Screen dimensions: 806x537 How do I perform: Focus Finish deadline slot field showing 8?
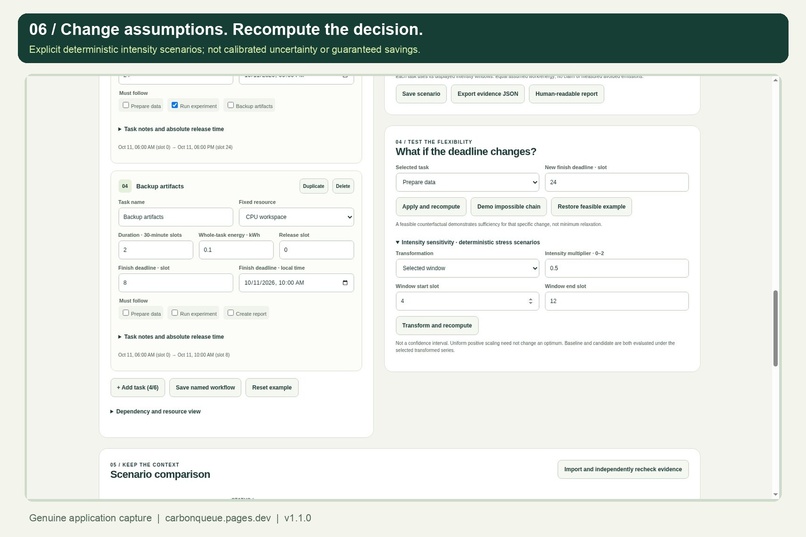click(176, 283)
